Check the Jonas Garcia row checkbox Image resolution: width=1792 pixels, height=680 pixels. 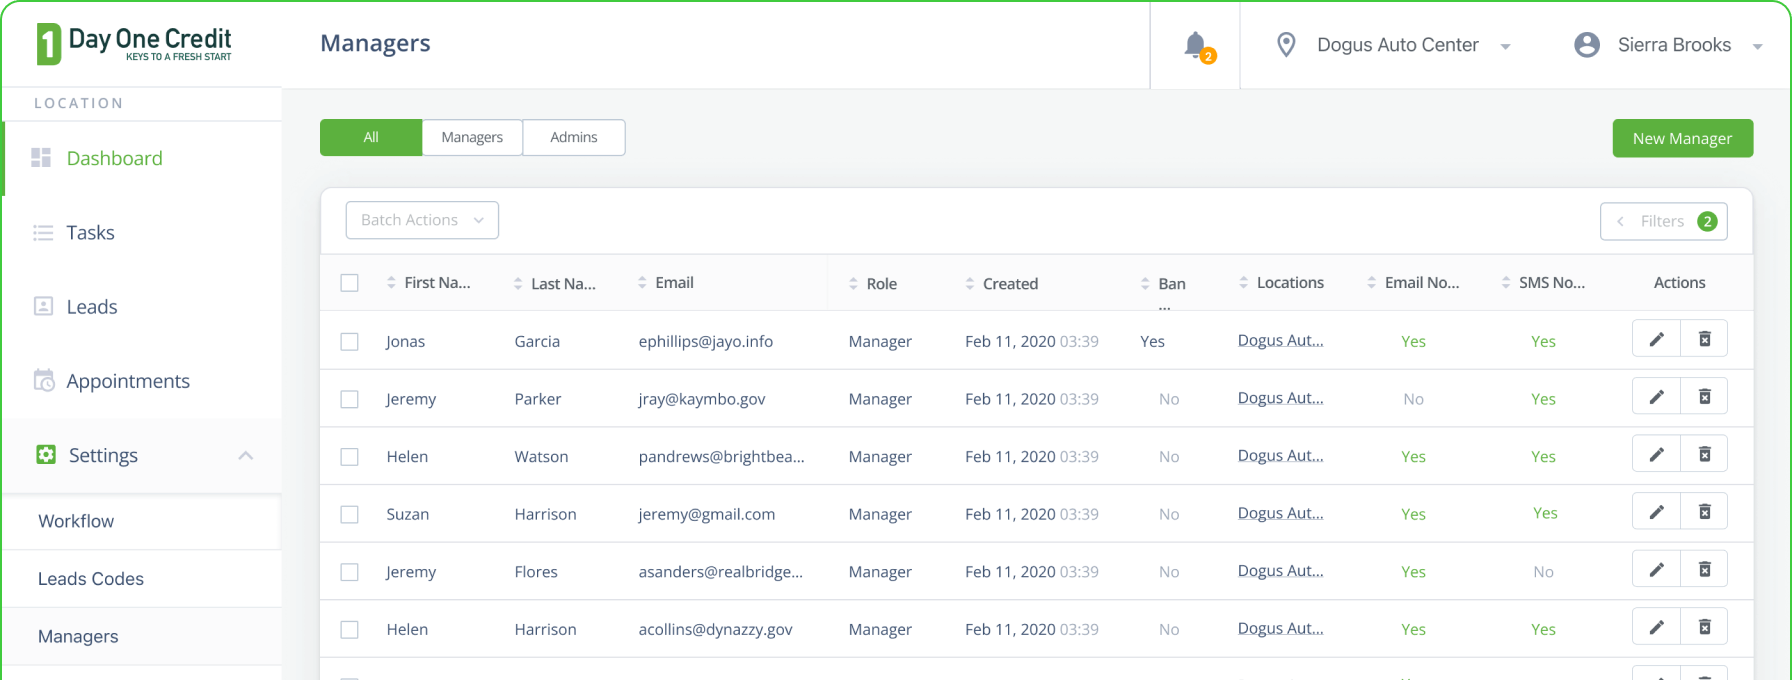point(349,342)
